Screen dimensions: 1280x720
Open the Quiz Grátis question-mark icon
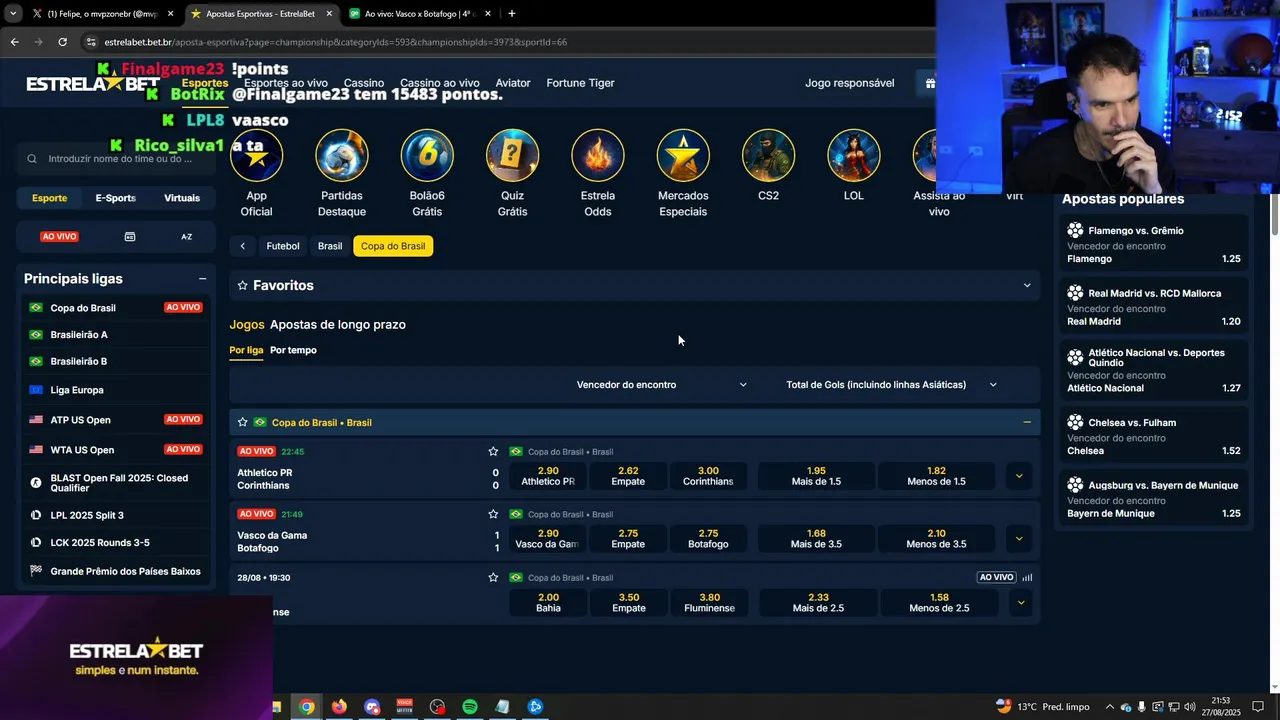coord(512,156)
